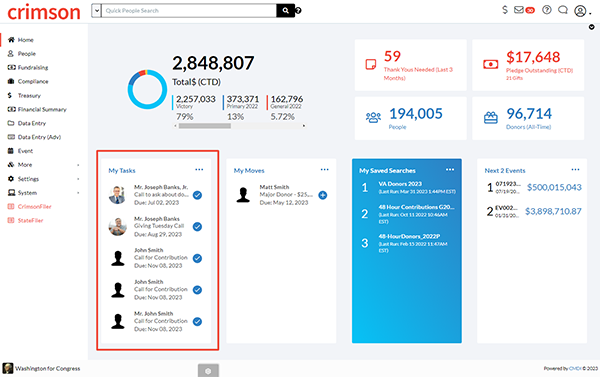
Task: Go to Fundraising in sidebar
Action: coord(33,68)
